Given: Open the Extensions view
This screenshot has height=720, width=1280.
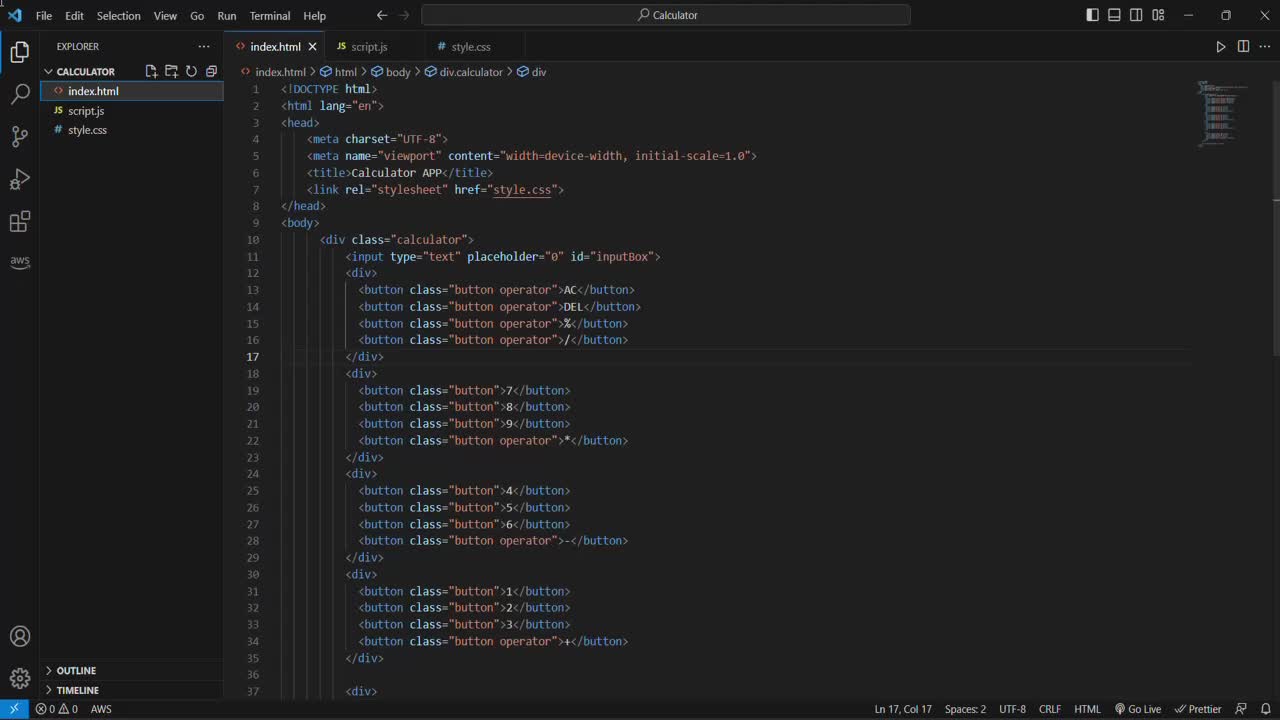Looking at the screenshot, I should tap(20, 221).
